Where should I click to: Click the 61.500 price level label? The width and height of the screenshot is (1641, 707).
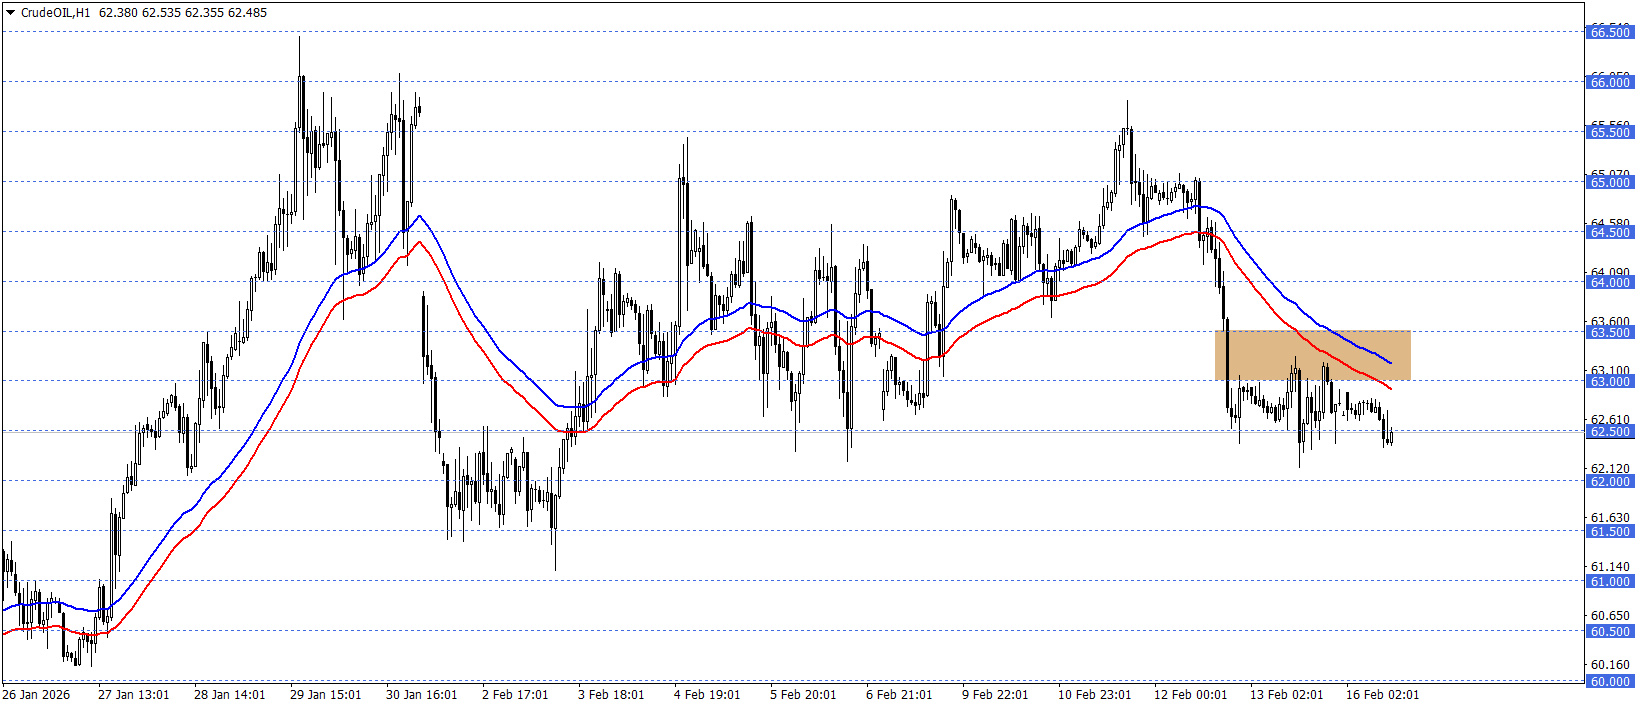(1609, 531)
